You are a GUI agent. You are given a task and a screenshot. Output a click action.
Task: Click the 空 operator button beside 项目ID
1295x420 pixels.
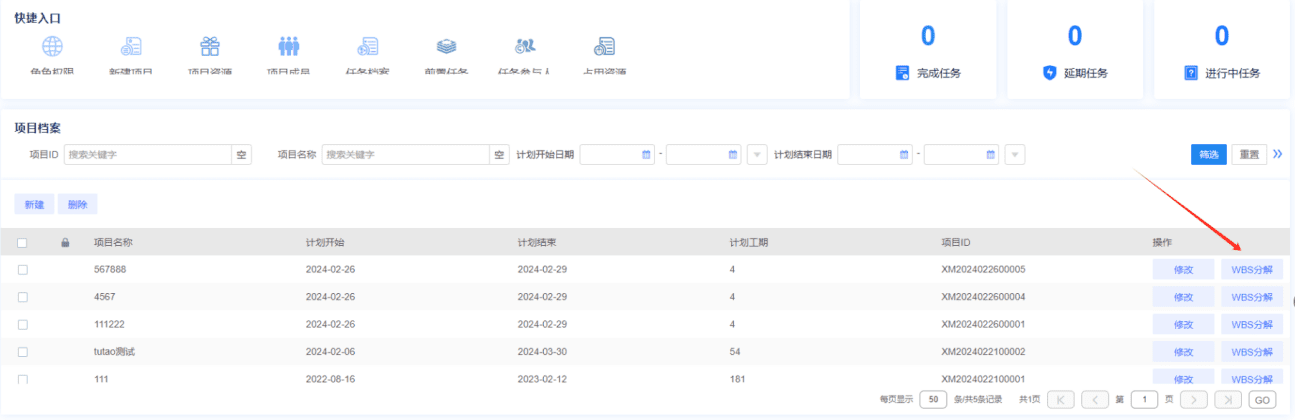point(242,155)
